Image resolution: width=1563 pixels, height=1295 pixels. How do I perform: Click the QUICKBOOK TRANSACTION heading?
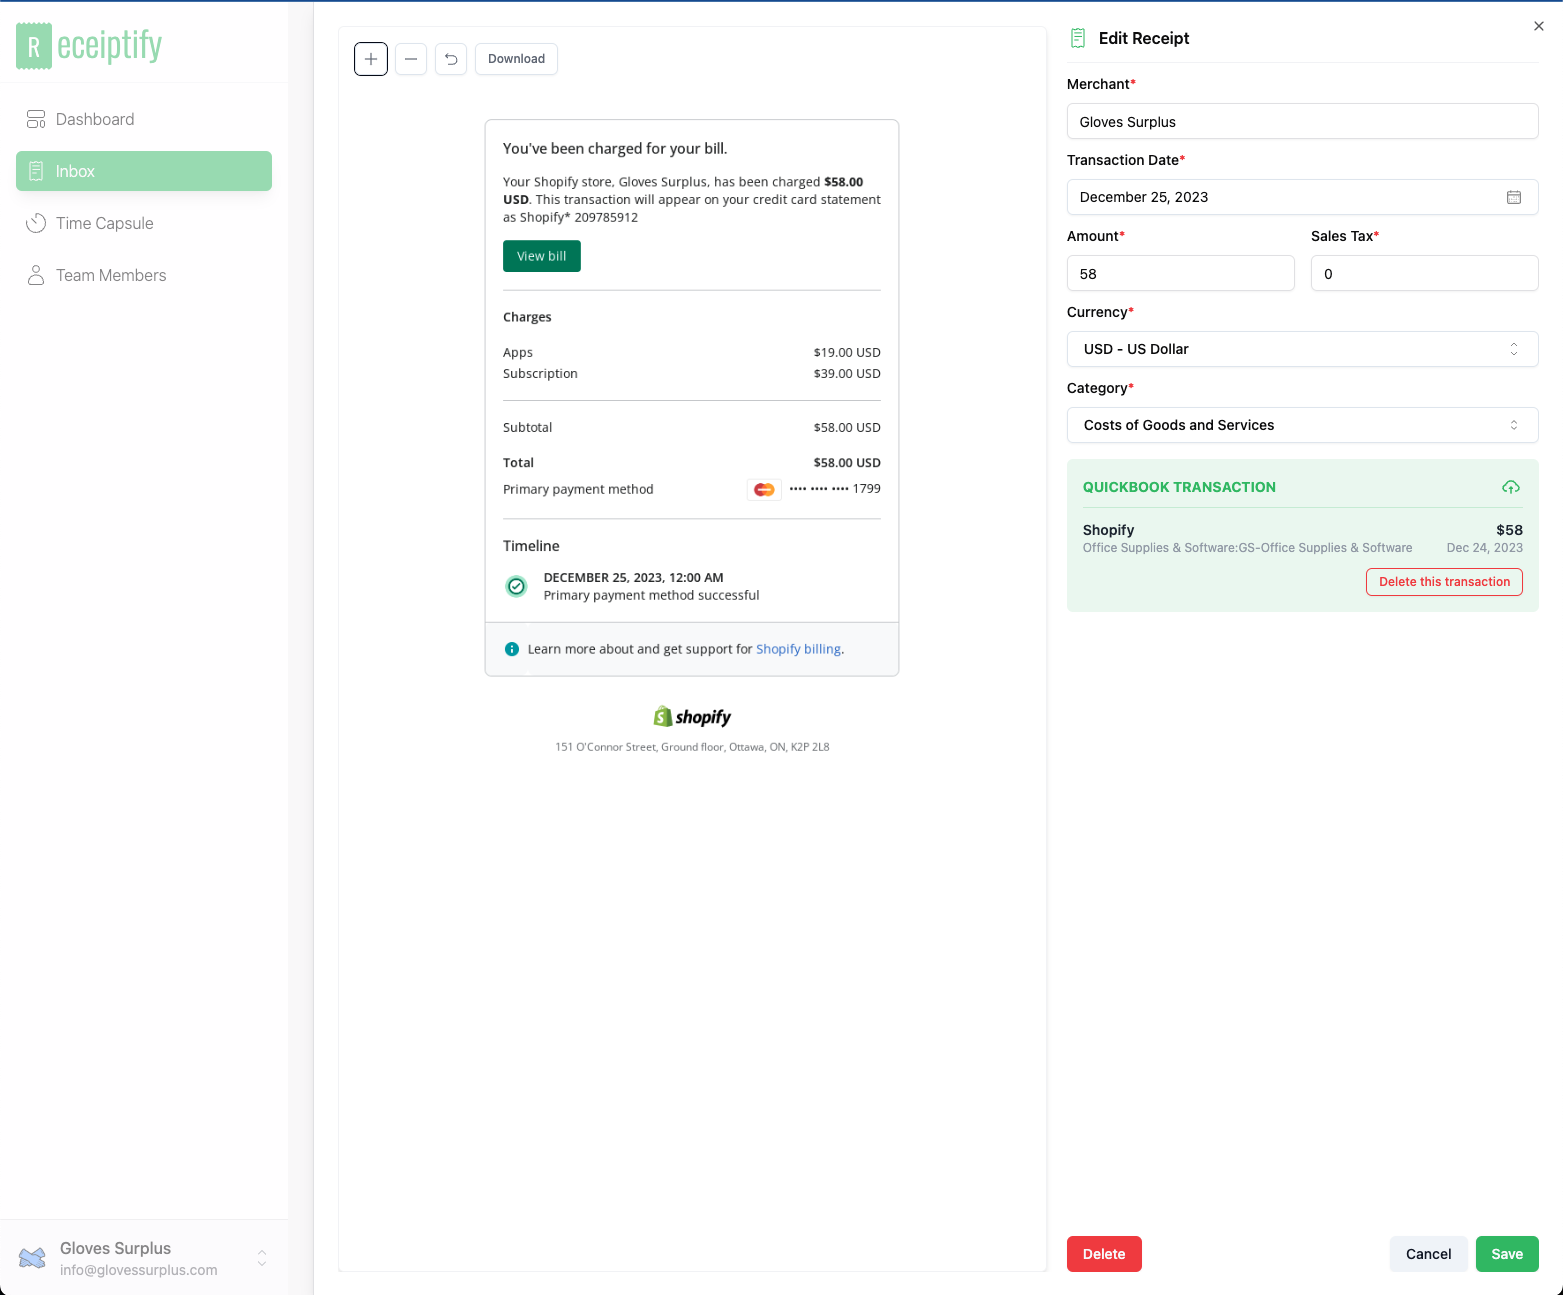(x=1179, y=487)
